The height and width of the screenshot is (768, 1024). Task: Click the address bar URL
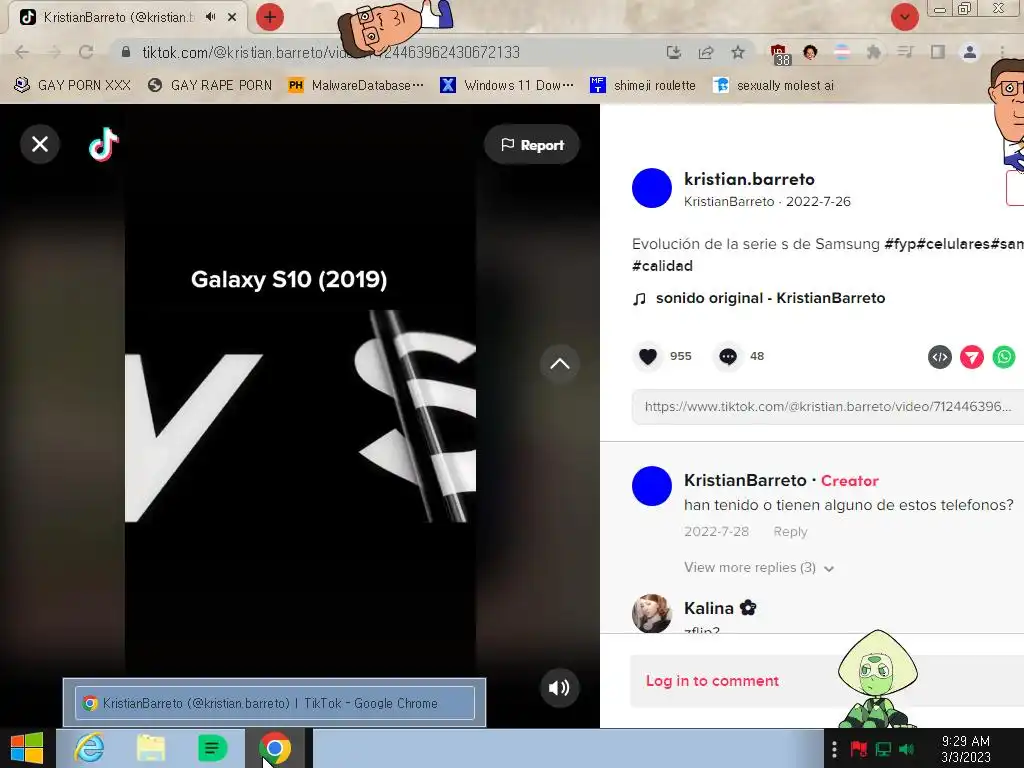tap(331, 52)
